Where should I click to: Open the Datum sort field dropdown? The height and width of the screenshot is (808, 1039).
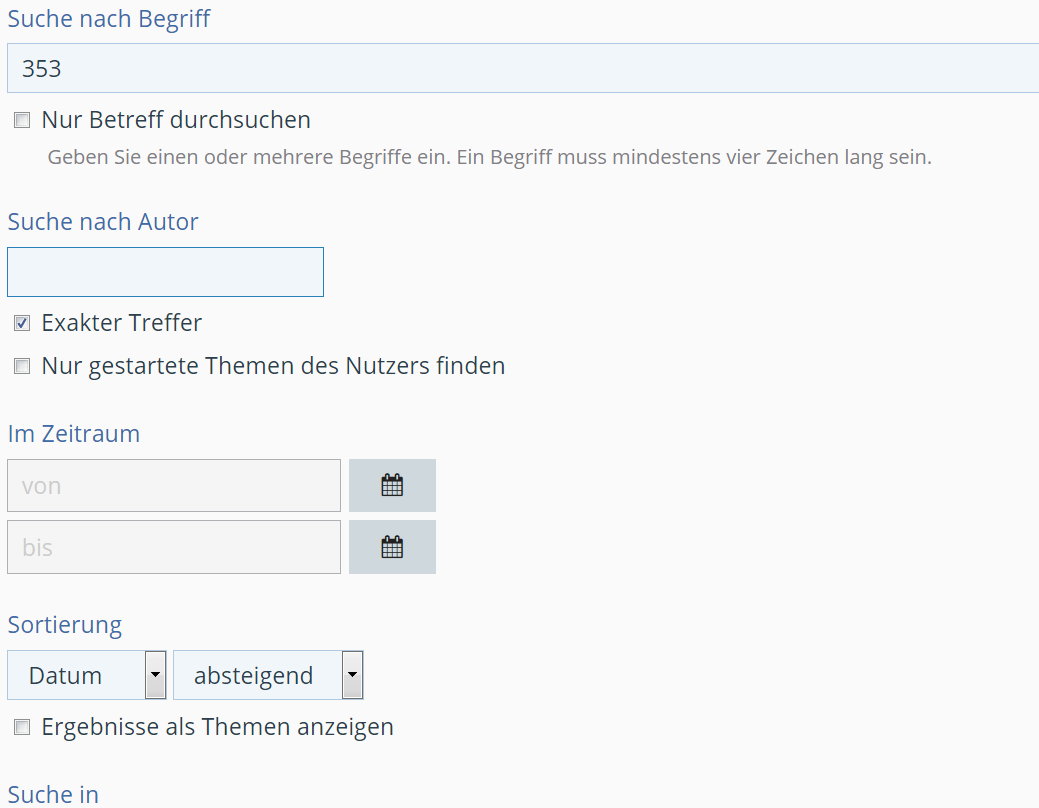(x=86, y=675)
